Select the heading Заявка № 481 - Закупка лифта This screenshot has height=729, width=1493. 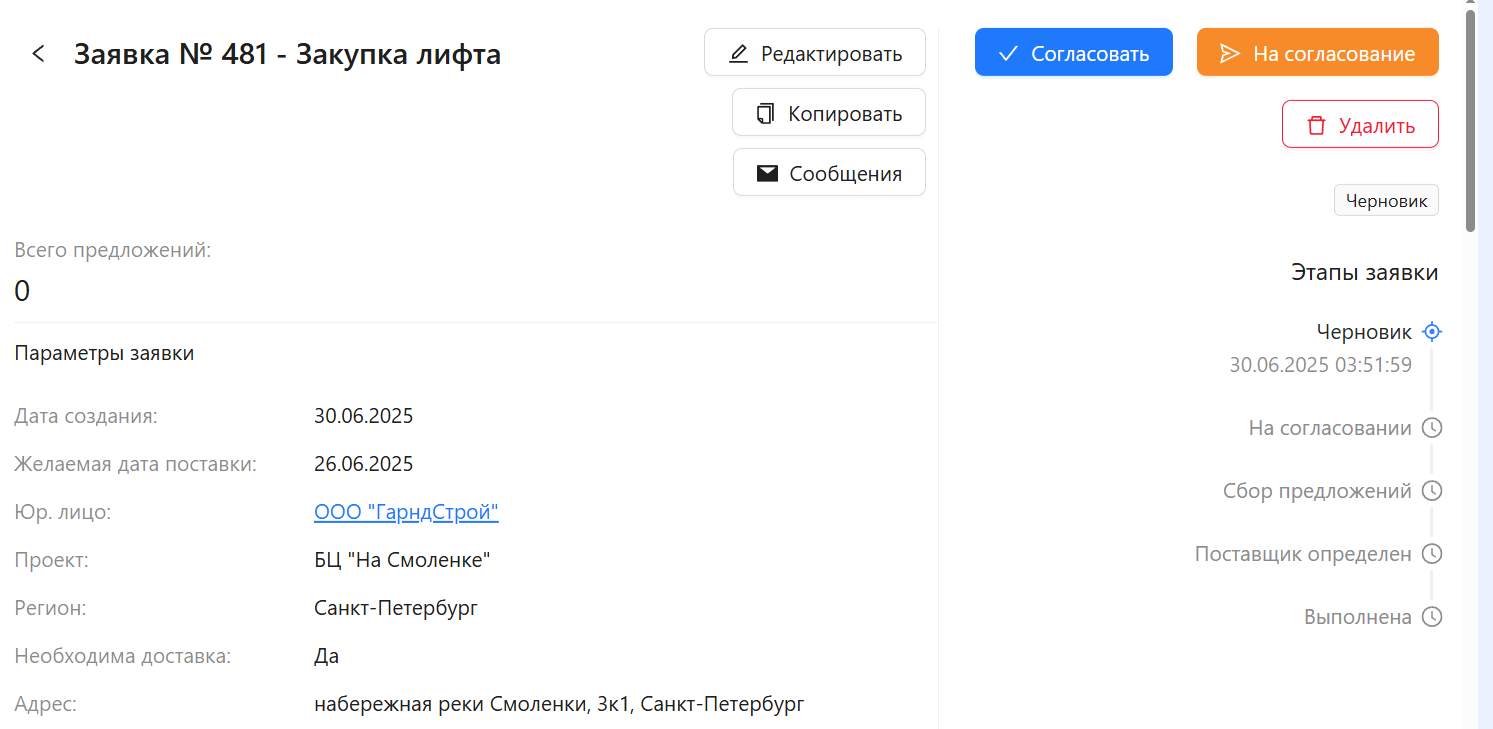[288, 54]
